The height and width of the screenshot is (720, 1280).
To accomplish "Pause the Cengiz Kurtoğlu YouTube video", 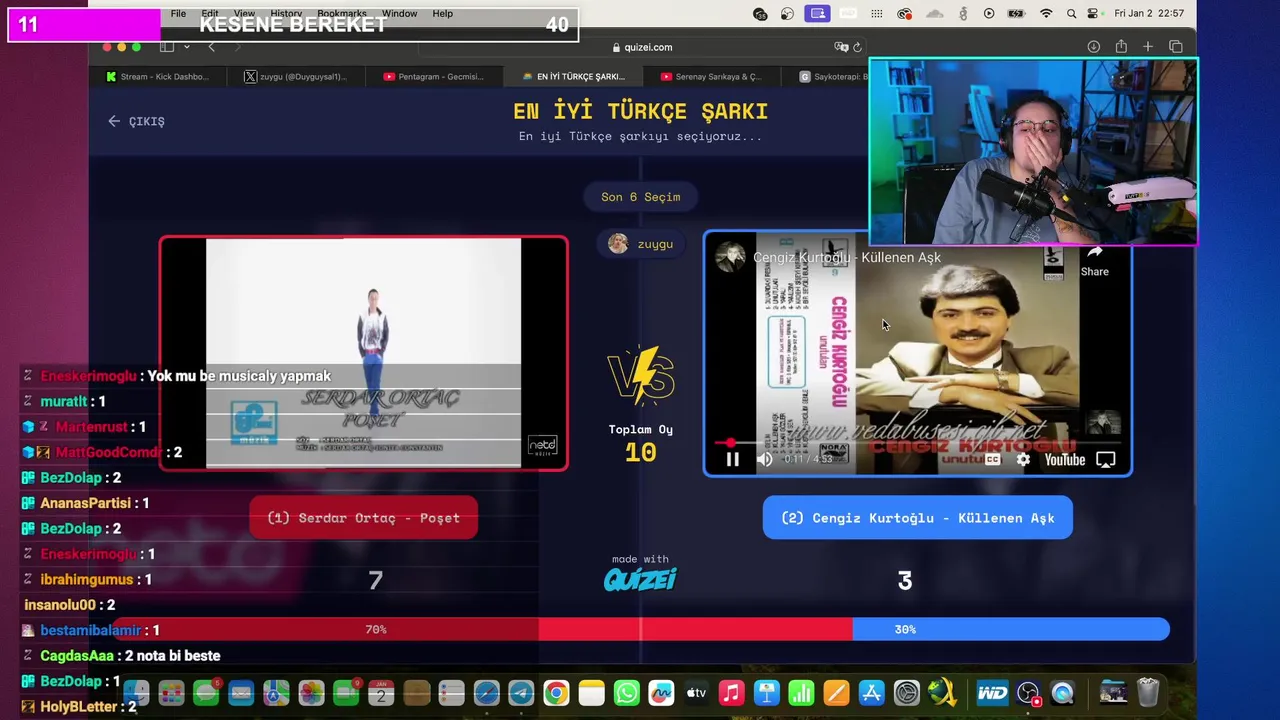I will (732, 459).
